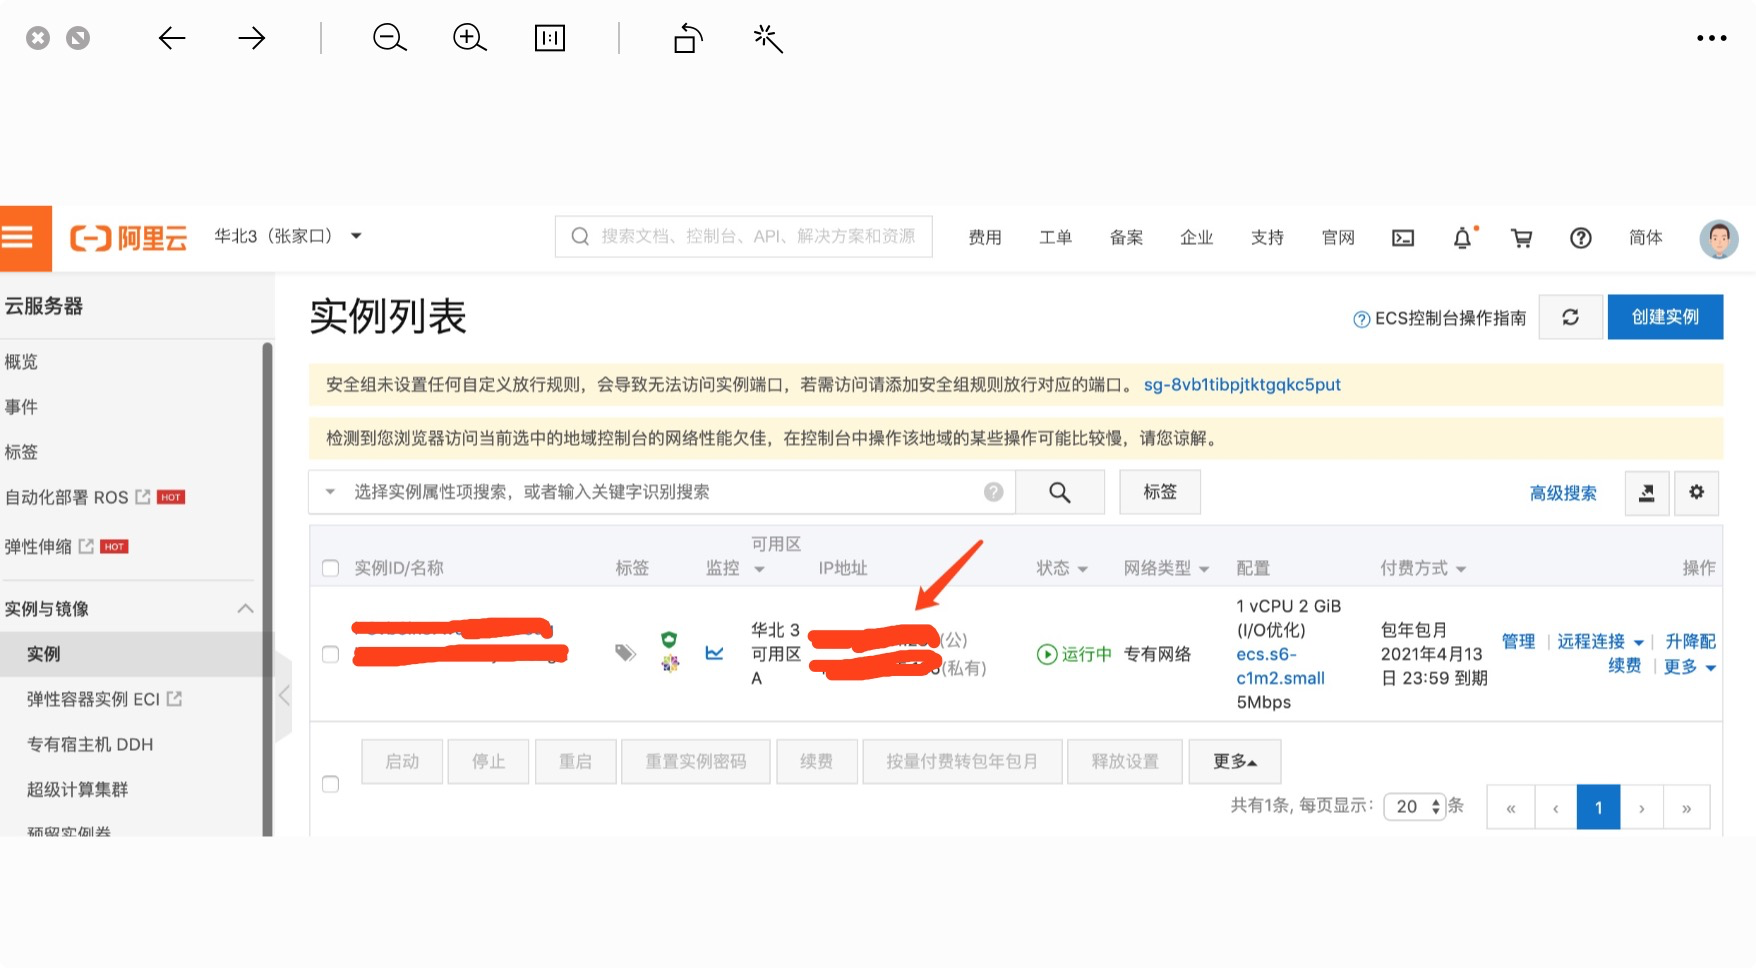Click the Alibaba Cloud logo

[x=128, y=238]
